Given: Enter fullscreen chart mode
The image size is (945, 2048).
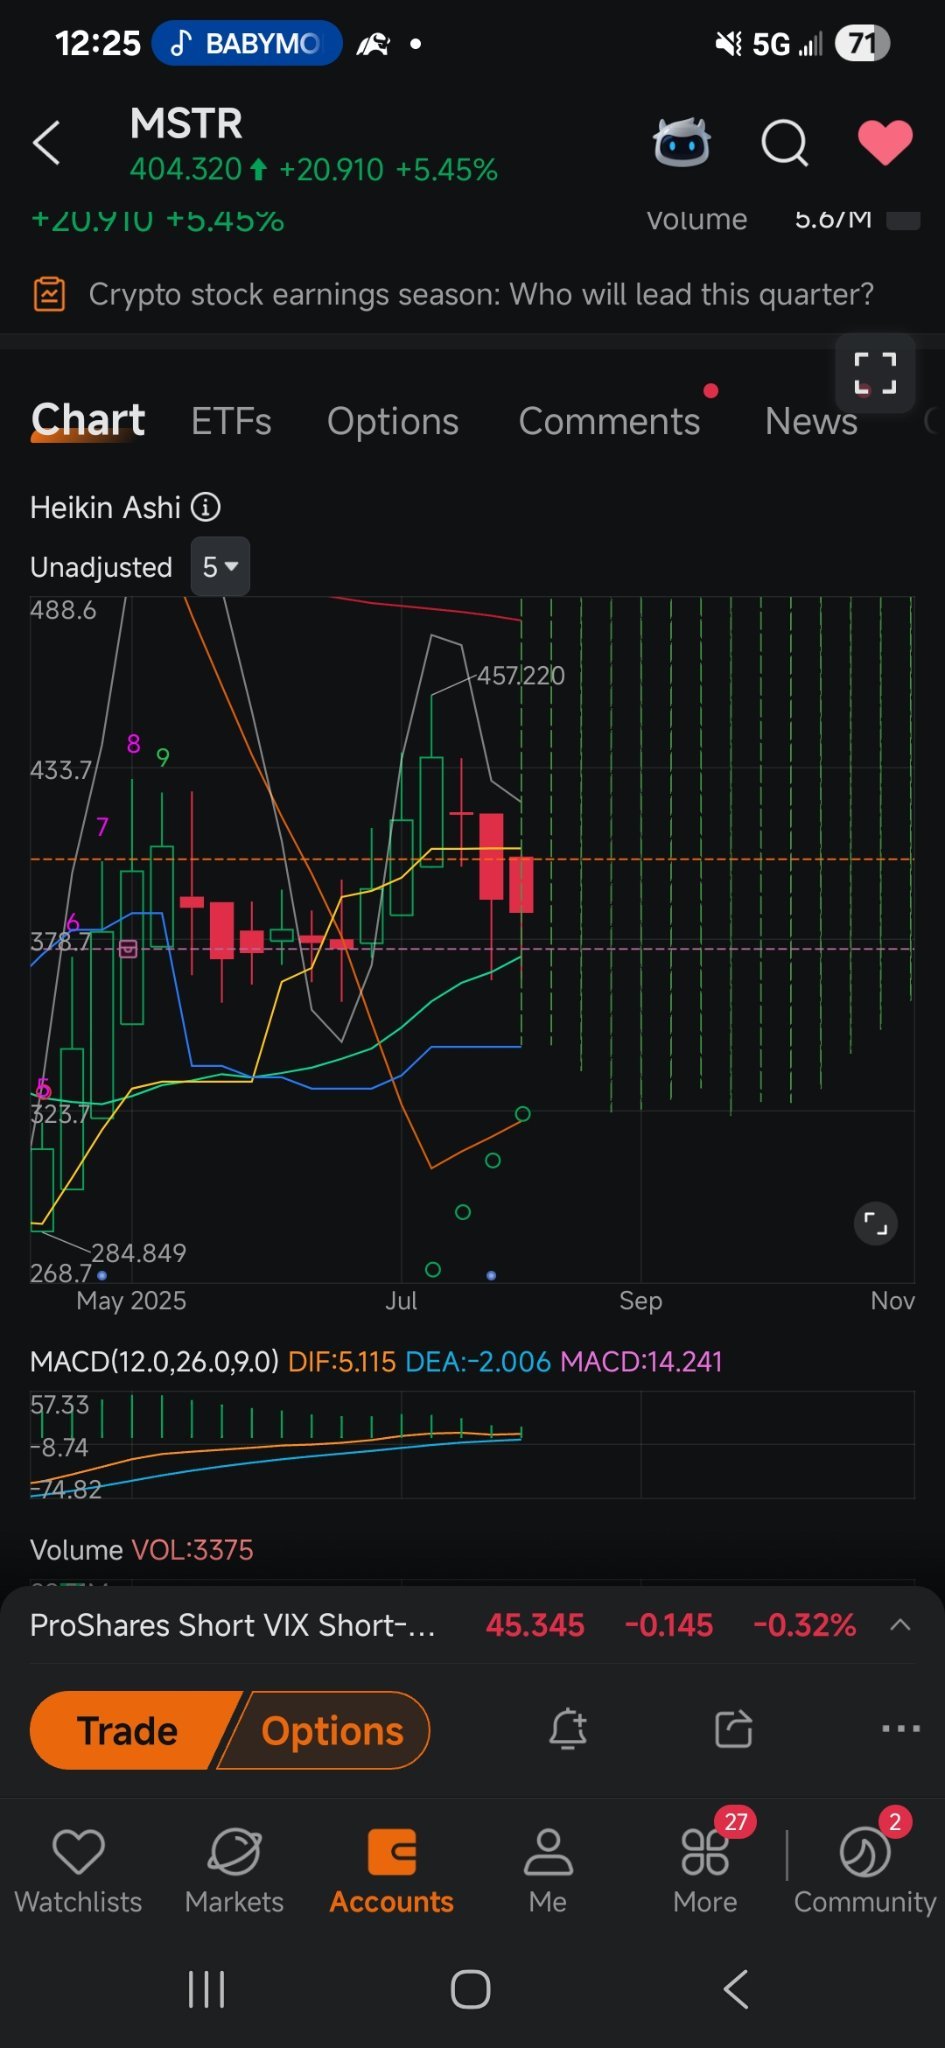Looking at the screenshot, I should (875, 374).
